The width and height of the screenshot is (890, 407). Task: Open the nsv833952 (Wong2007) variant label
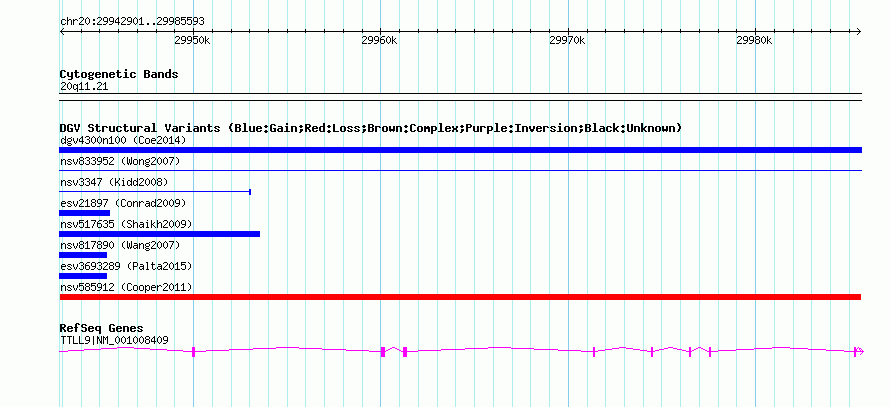[x=120, y=162]
